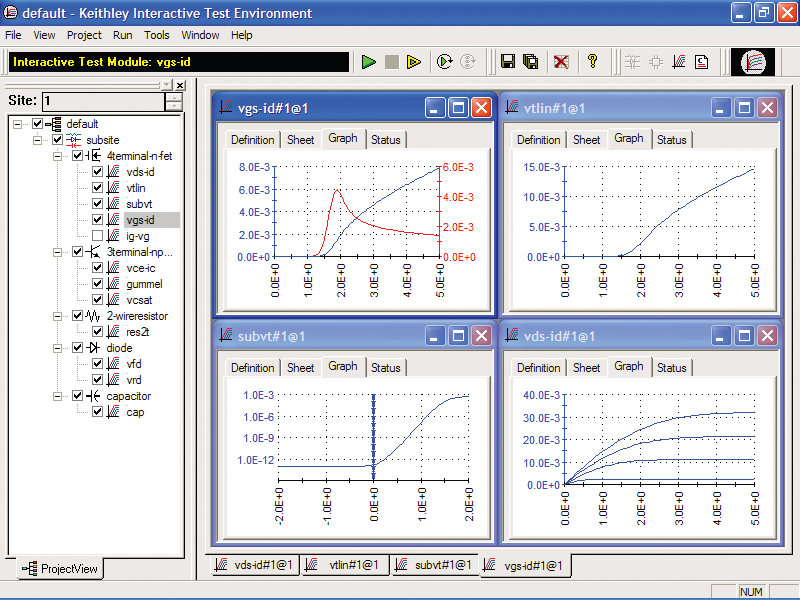The width and height of the screenshot is (800, 600).
Task: Open Status tab in subvt window
Action: pos(386,368)
